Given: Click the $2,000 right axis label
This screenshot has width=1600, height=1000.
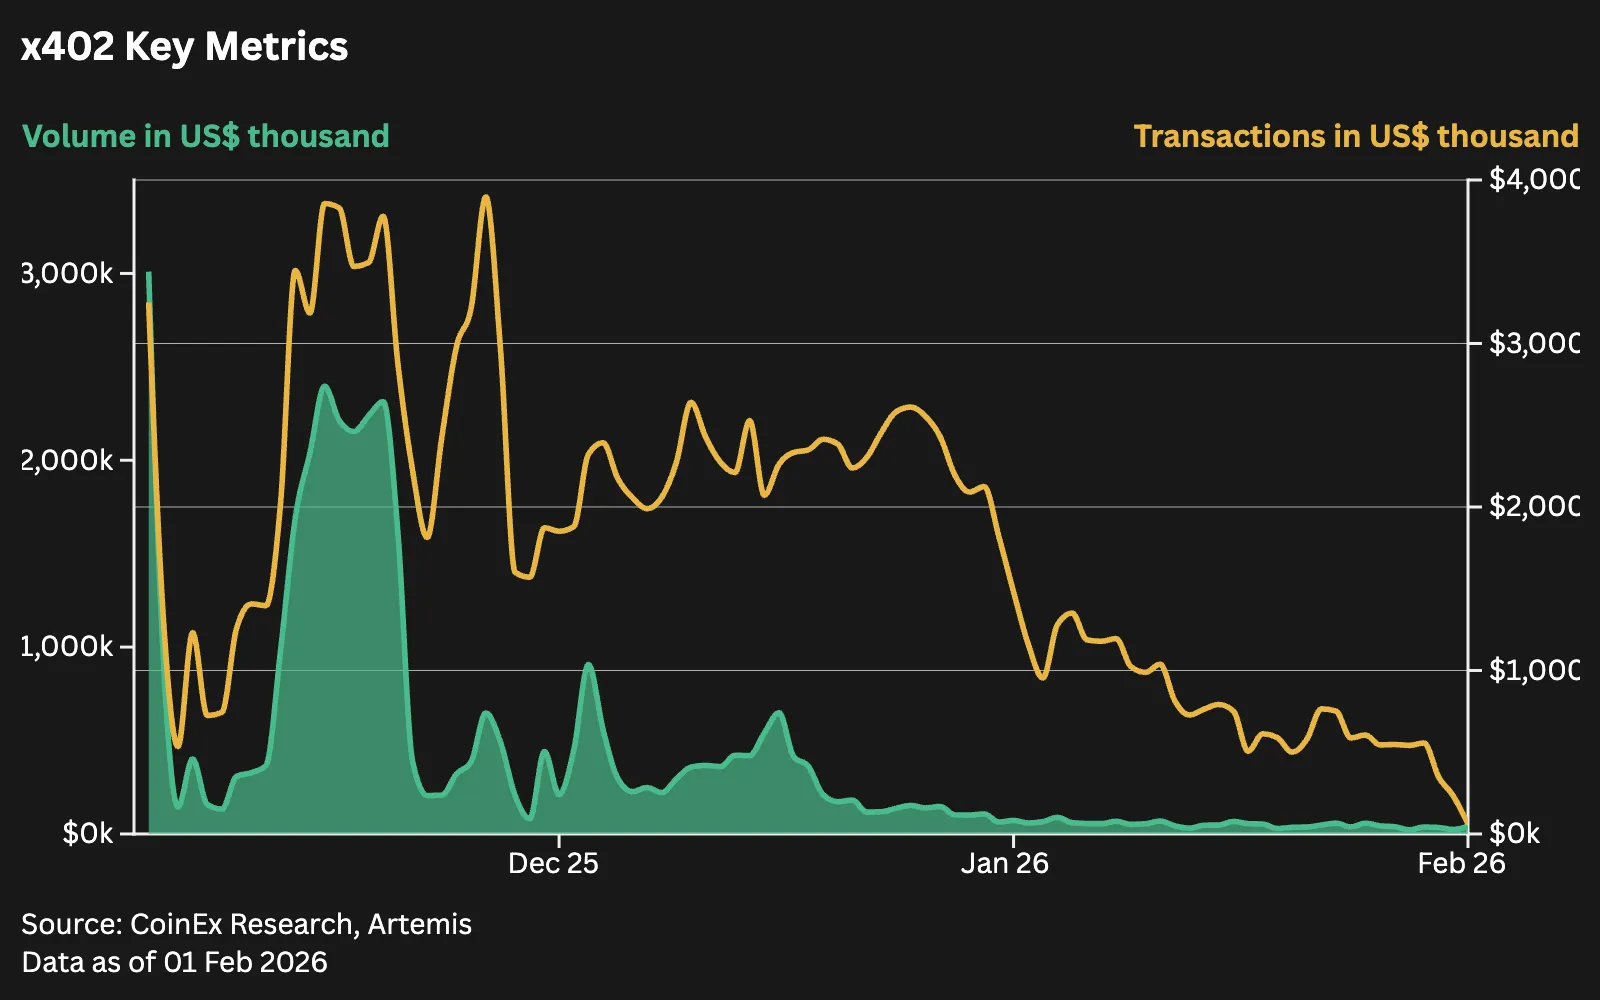Looking at the screenshot, I should tap(1534, 506).
